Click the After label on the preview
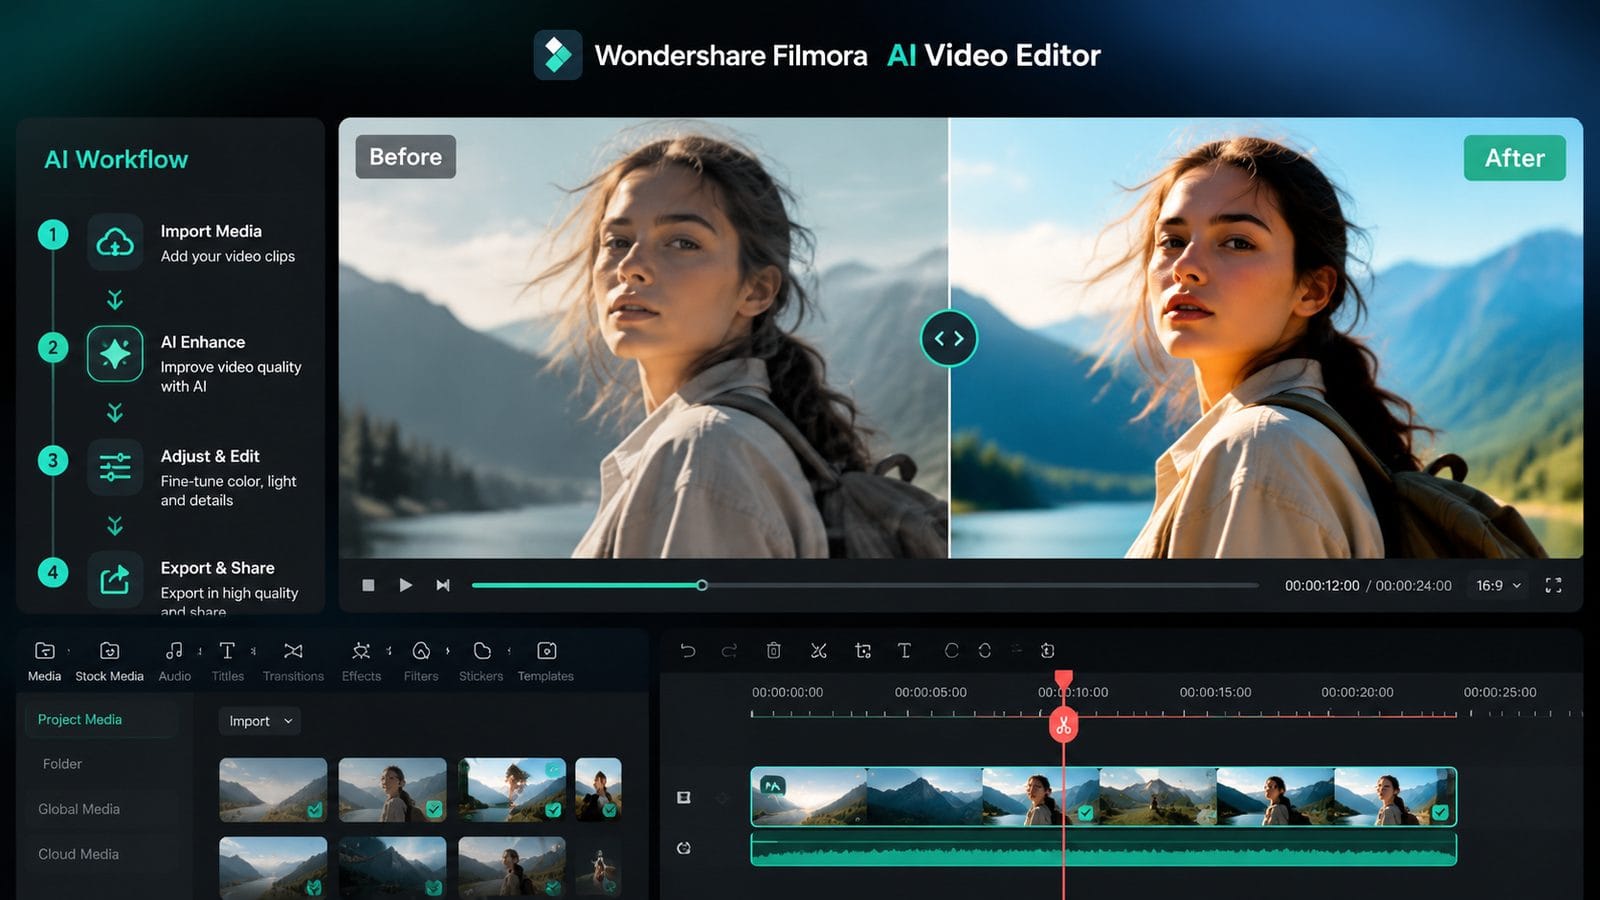 coord(1515,158)
